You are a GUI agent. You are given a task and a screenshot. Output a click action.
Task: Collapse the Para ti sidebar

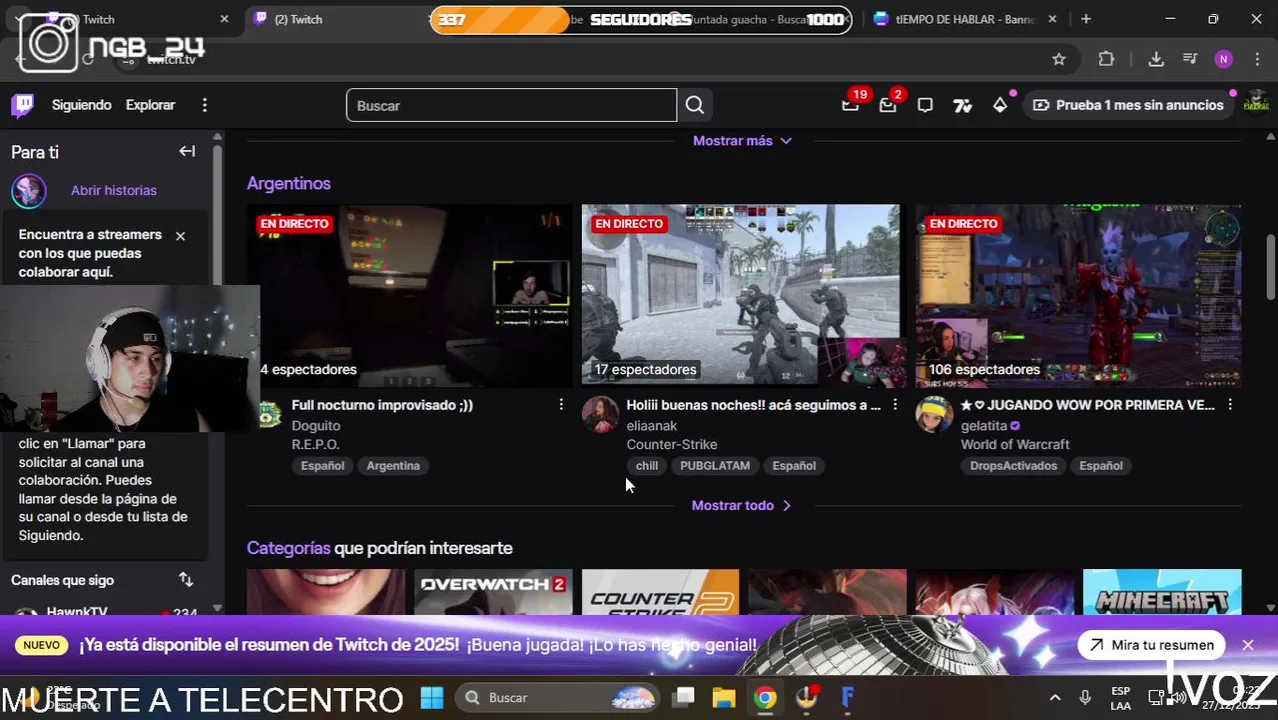point(187,151)
